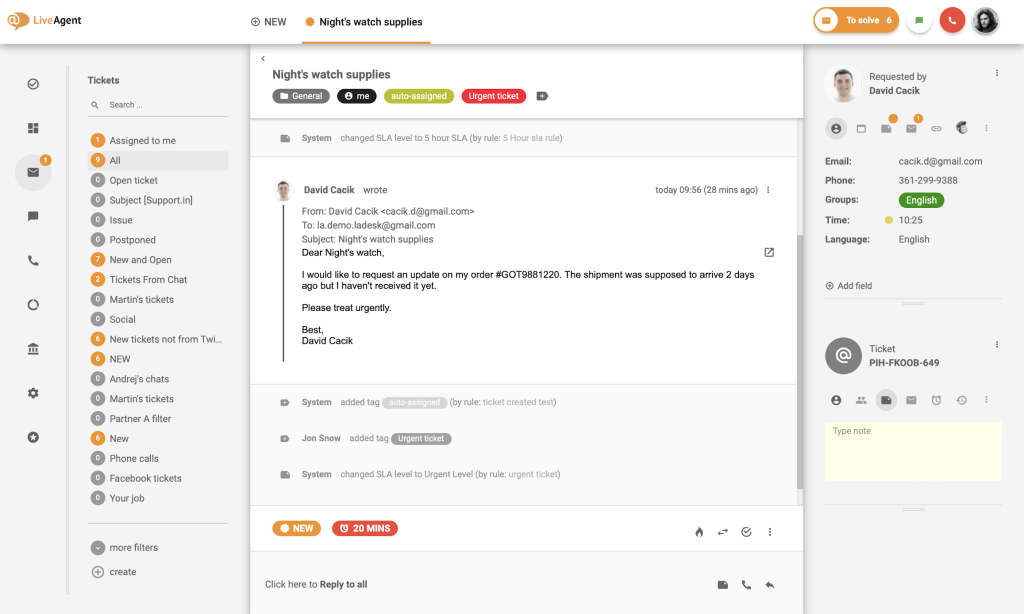Click the red phone call button

[x=952, y=20]
